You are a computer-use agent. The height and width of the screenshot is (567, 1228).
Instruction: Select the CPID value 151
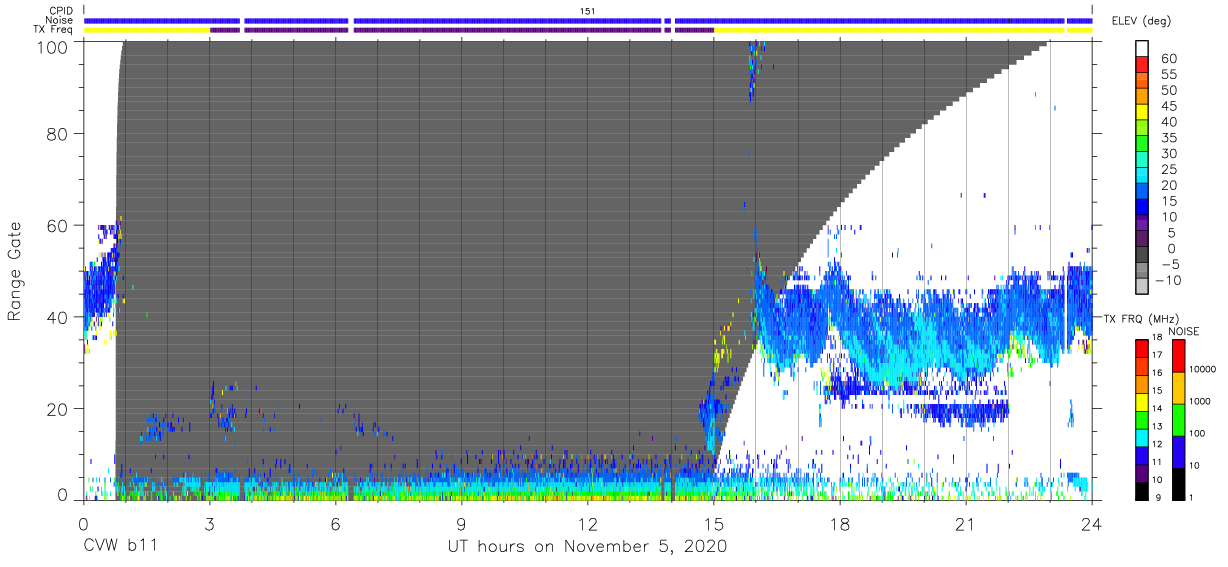(x=589, y=11)
